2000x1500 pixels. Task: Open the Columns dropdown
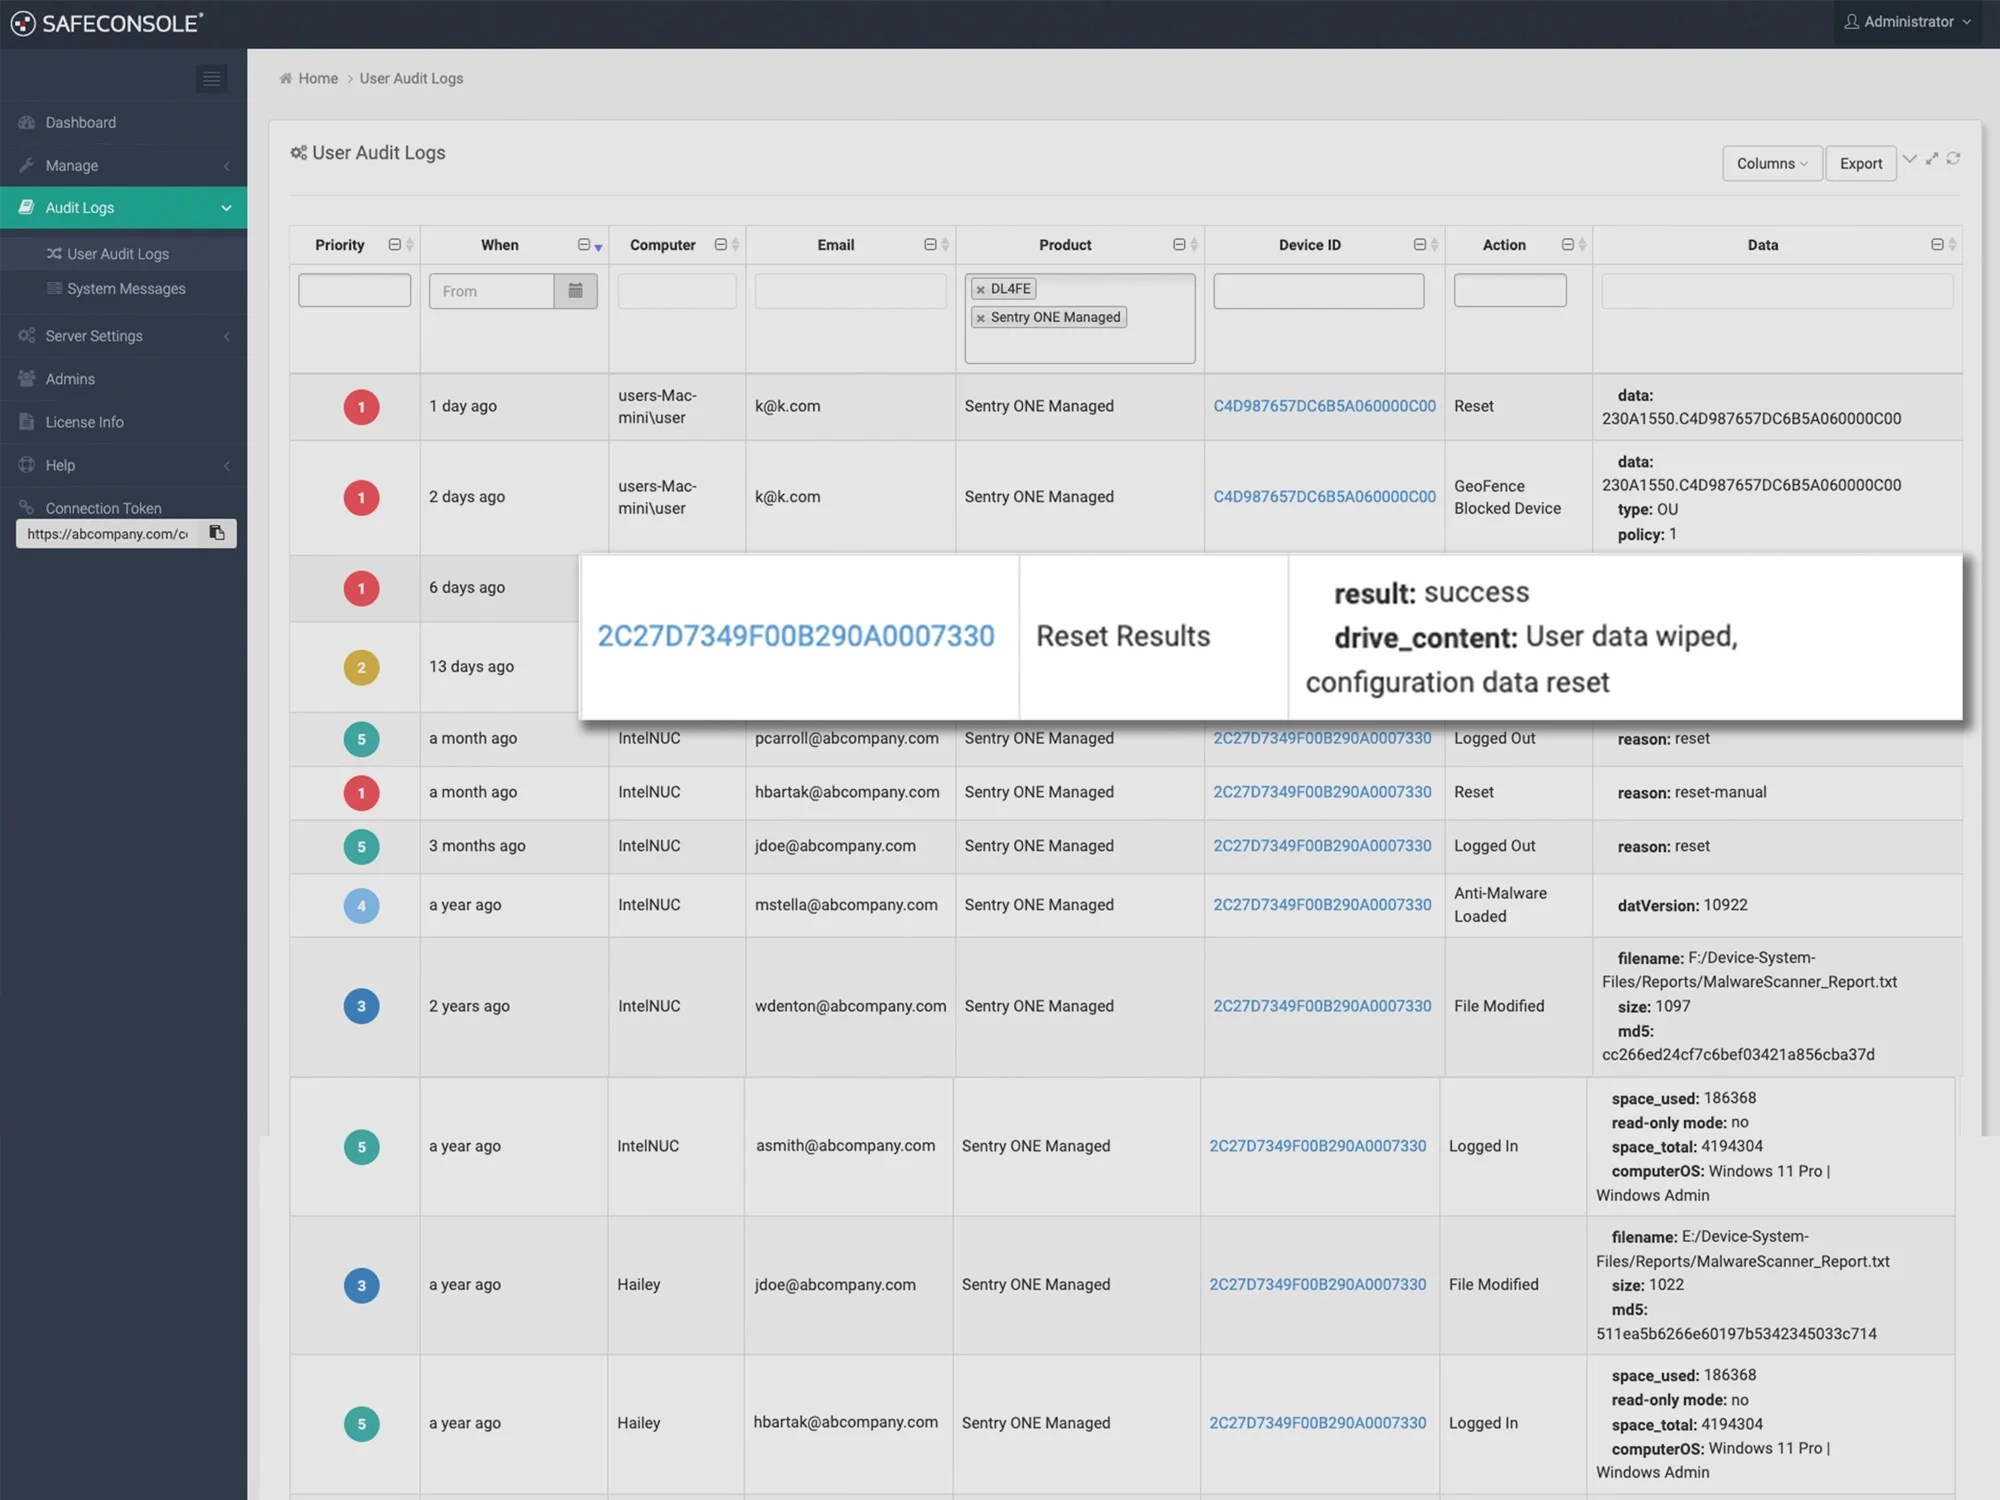[x=1771, y=163]
